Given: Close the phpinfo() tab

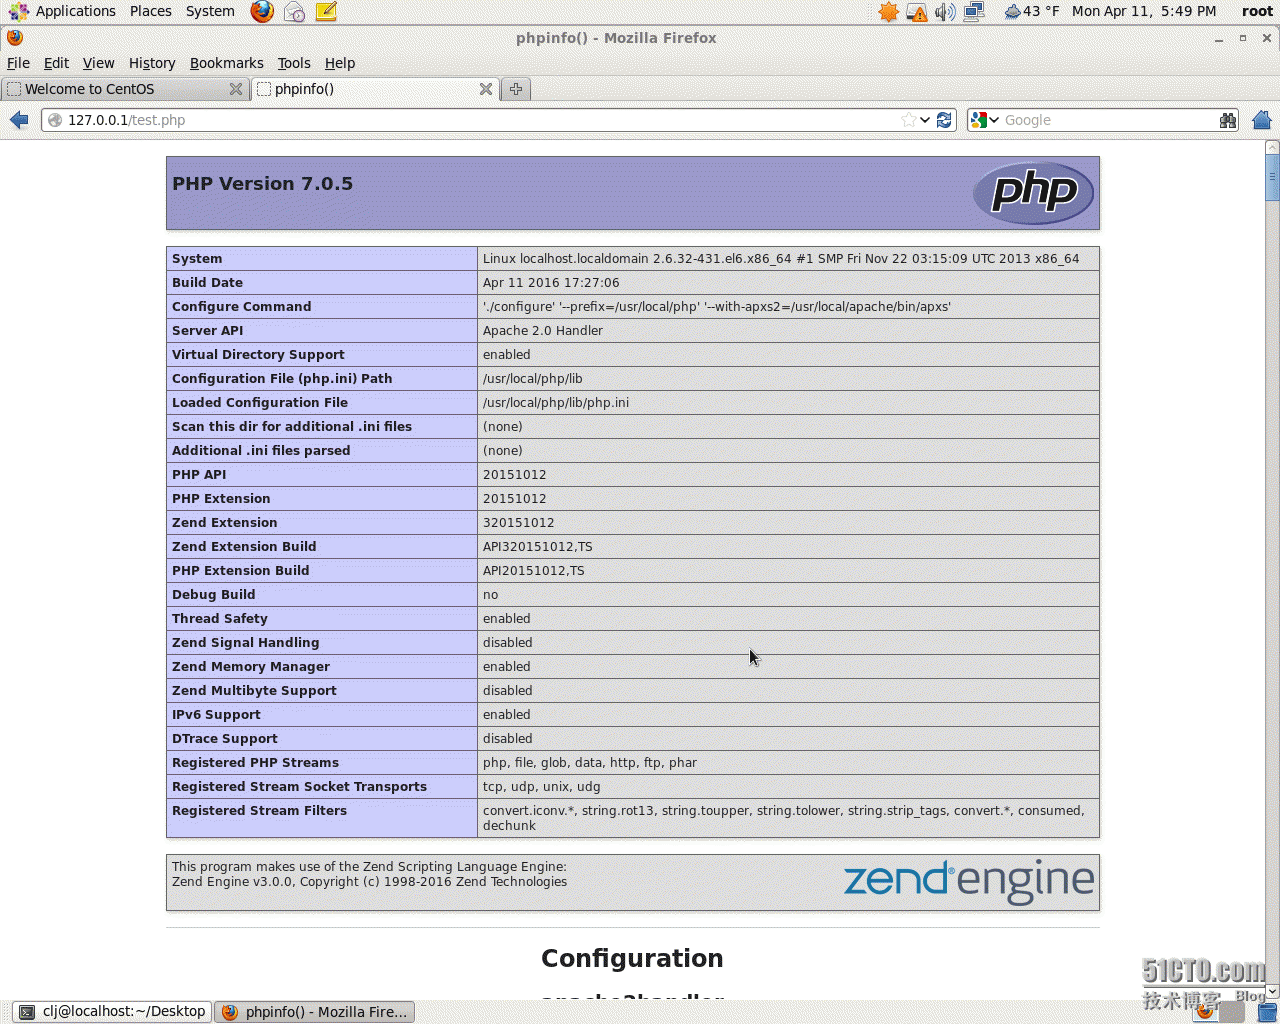Looking at the screenshot, I should [x=486, y=89].
